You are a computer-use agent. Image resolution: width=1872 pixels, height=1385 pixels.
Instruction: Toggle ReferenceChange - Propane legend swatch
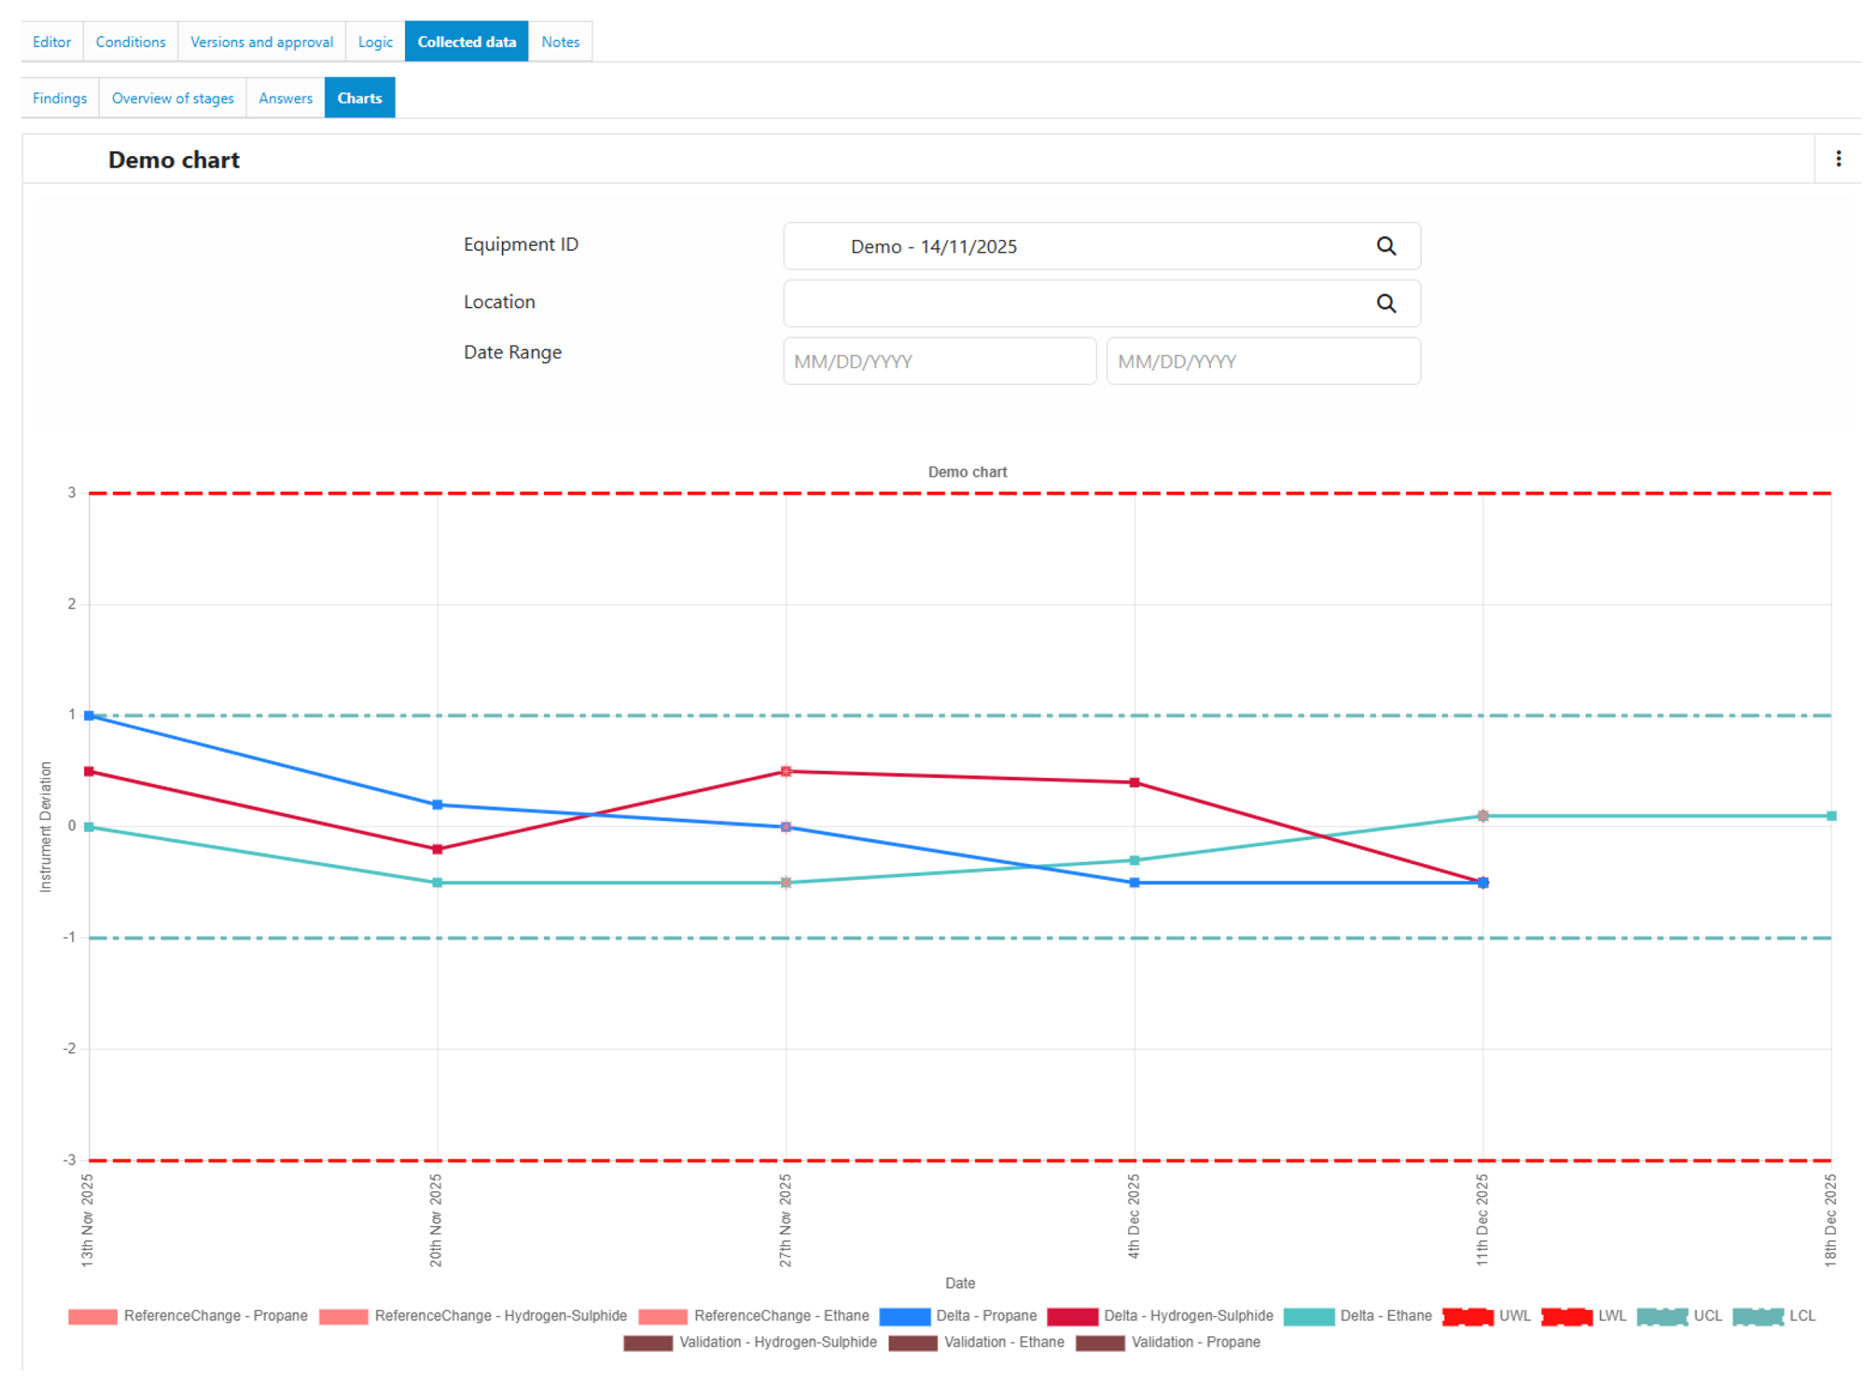click(93, 1317)
